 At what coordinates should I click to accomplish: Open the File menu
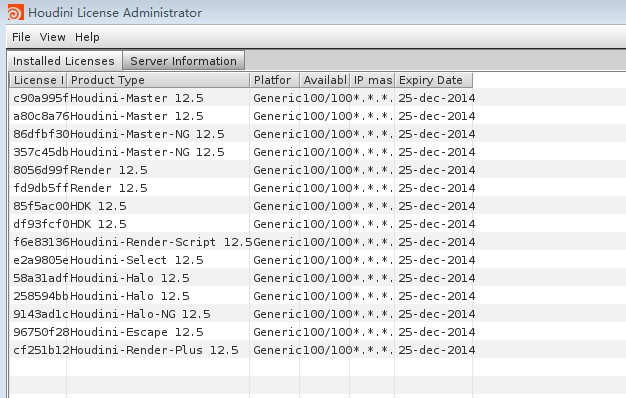[21, 37]
